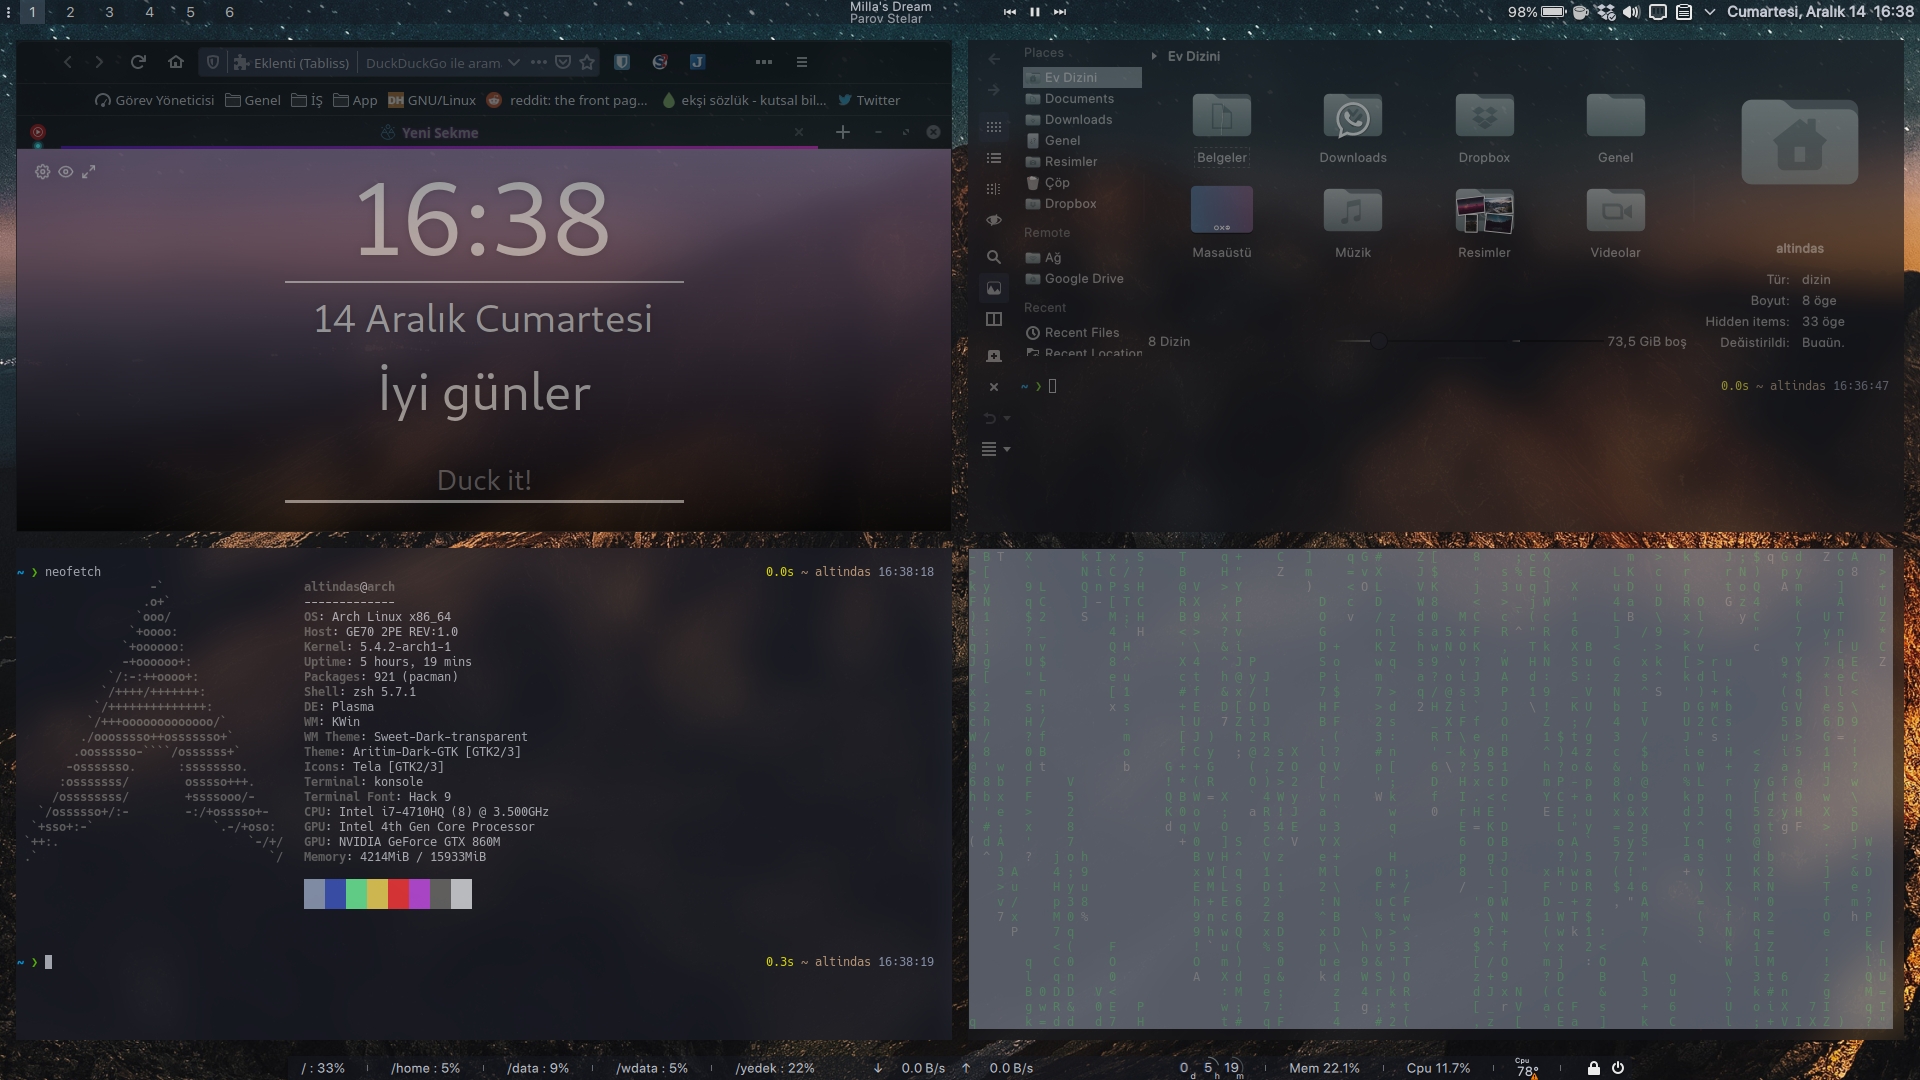Image resolution: width=1920 pixels, height=1080 pixels.
Task: Open toolbar overflow dots menu
Action: point(764,62)
